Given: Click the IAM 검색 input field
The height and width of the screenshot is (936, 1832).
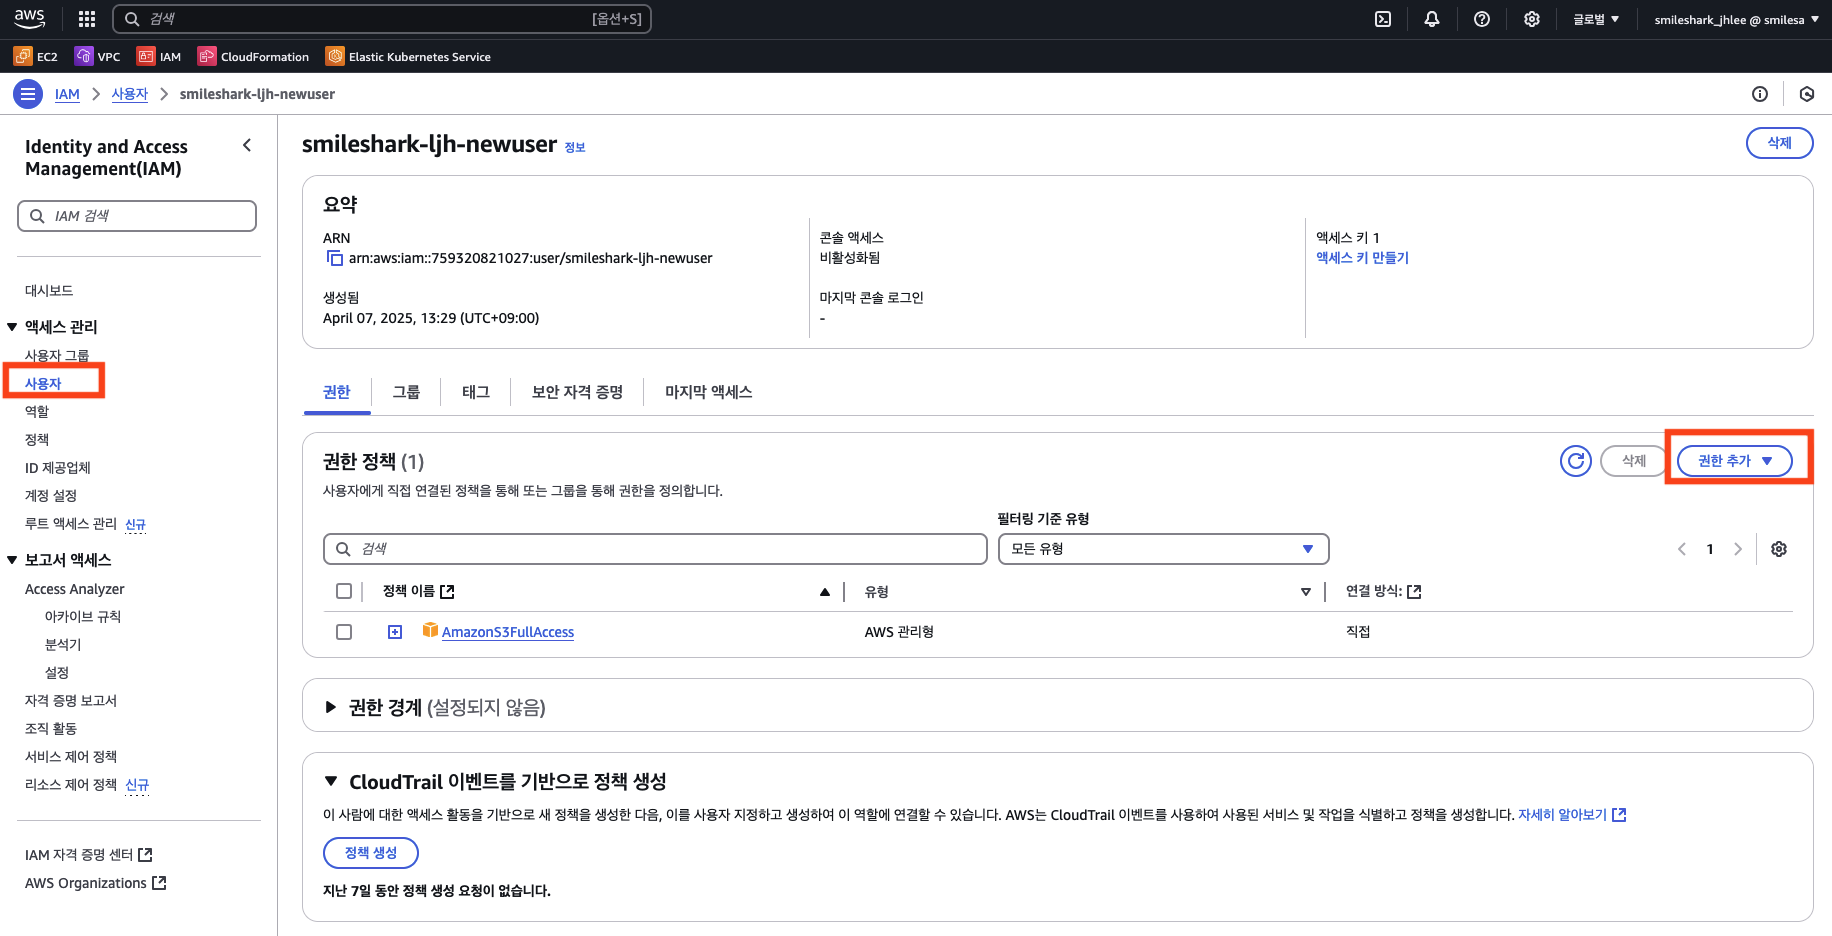Looking at the screenshot, I should [137, 216].
